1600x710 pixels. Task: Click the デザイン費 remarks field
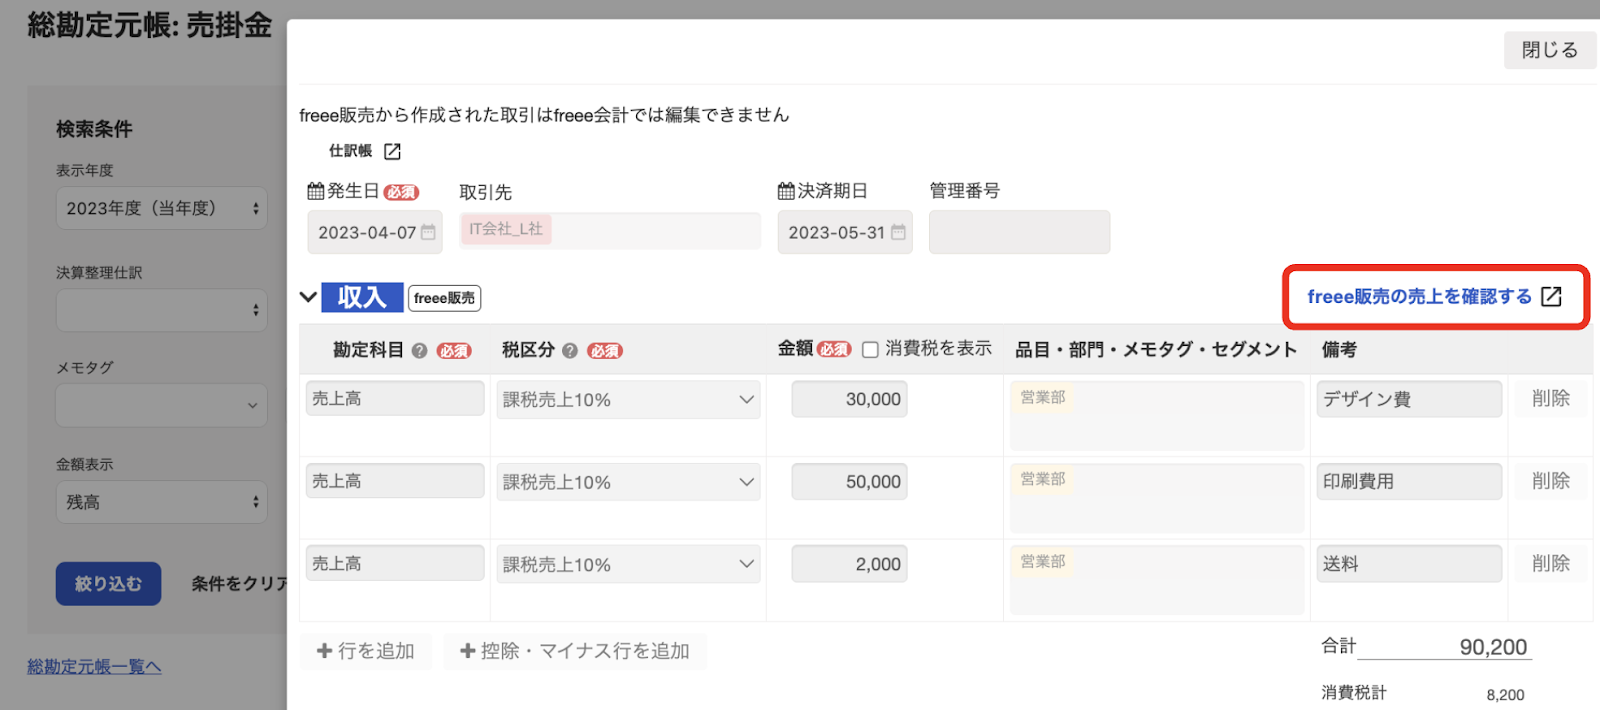1409,399
